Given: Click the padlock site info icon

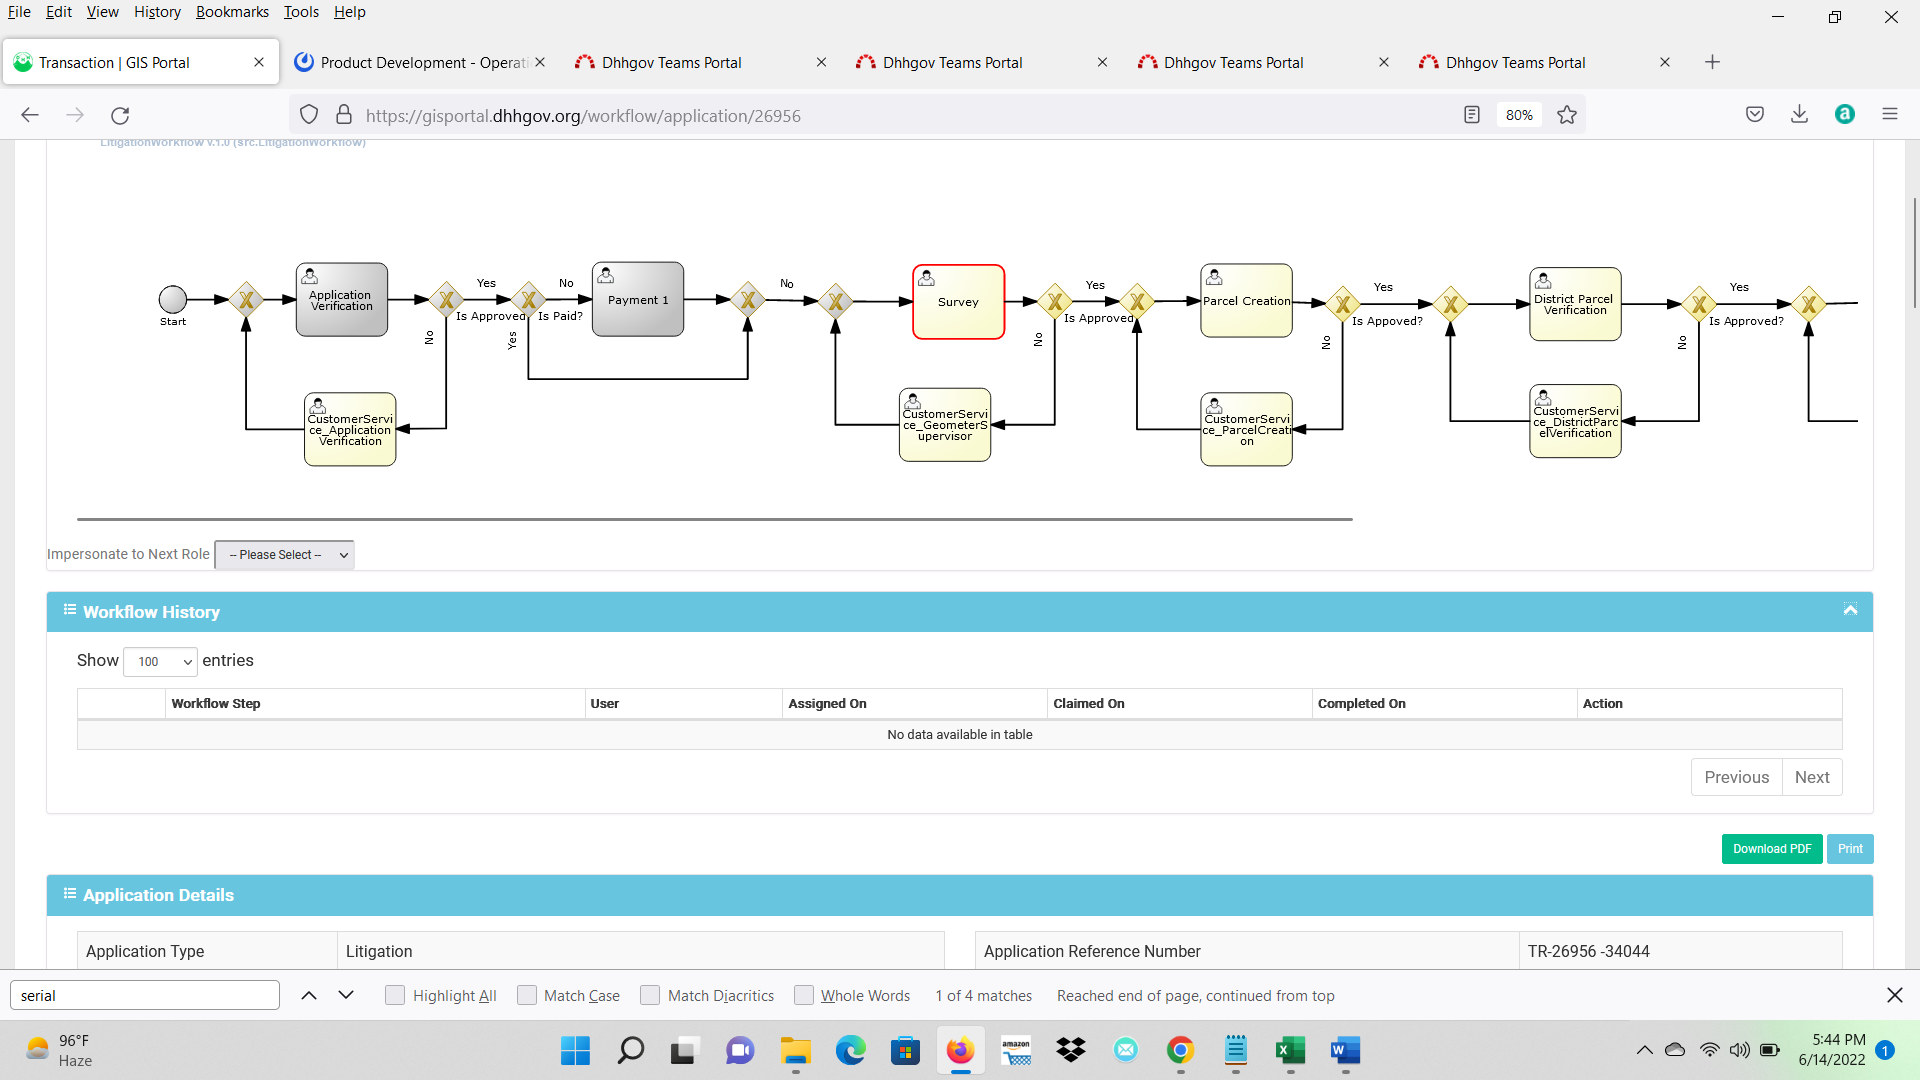Looking at the screenshot, I should (344, 115).
